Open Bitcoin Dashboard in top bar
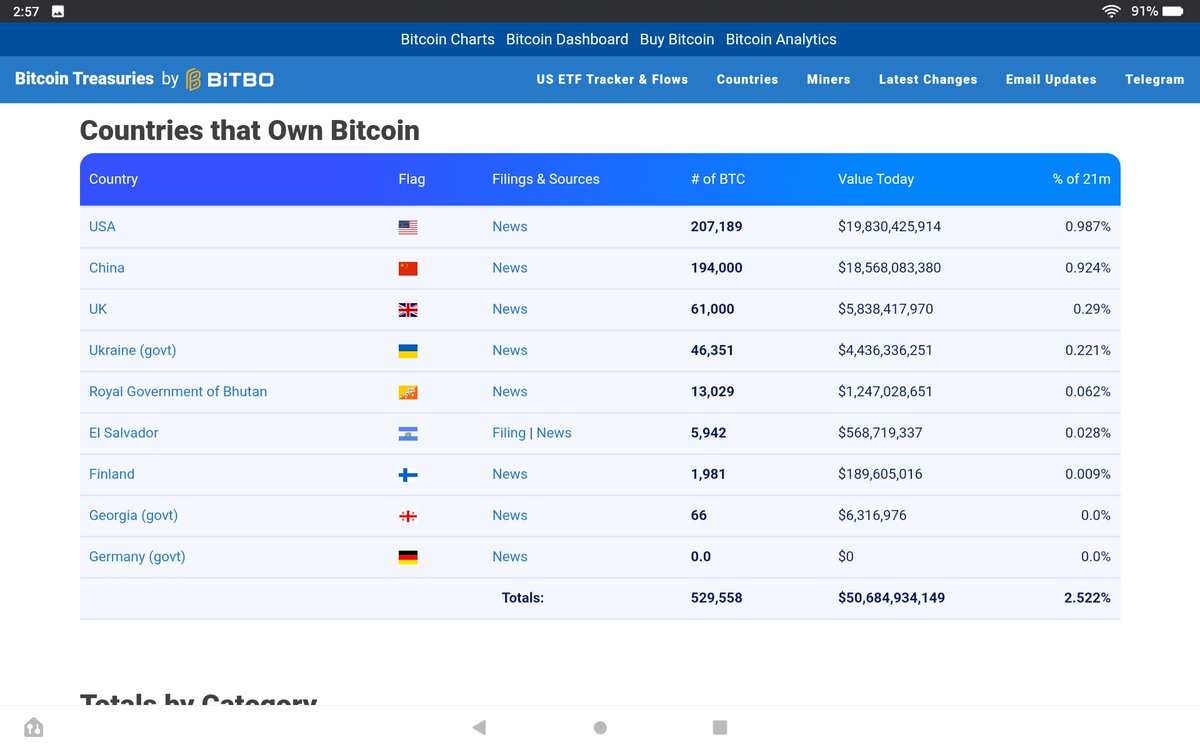 coord(567,39)
